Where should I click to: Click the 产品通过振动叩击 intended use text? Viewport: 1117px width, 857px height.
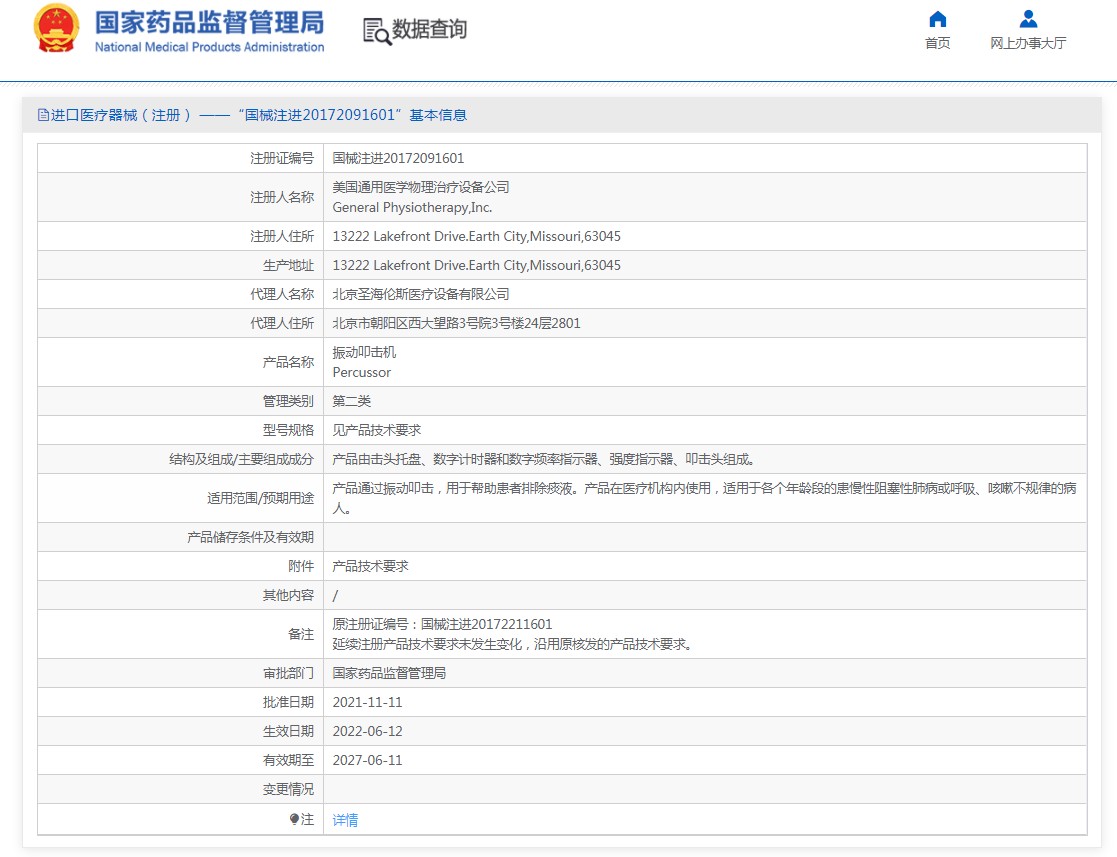[705, 498]
